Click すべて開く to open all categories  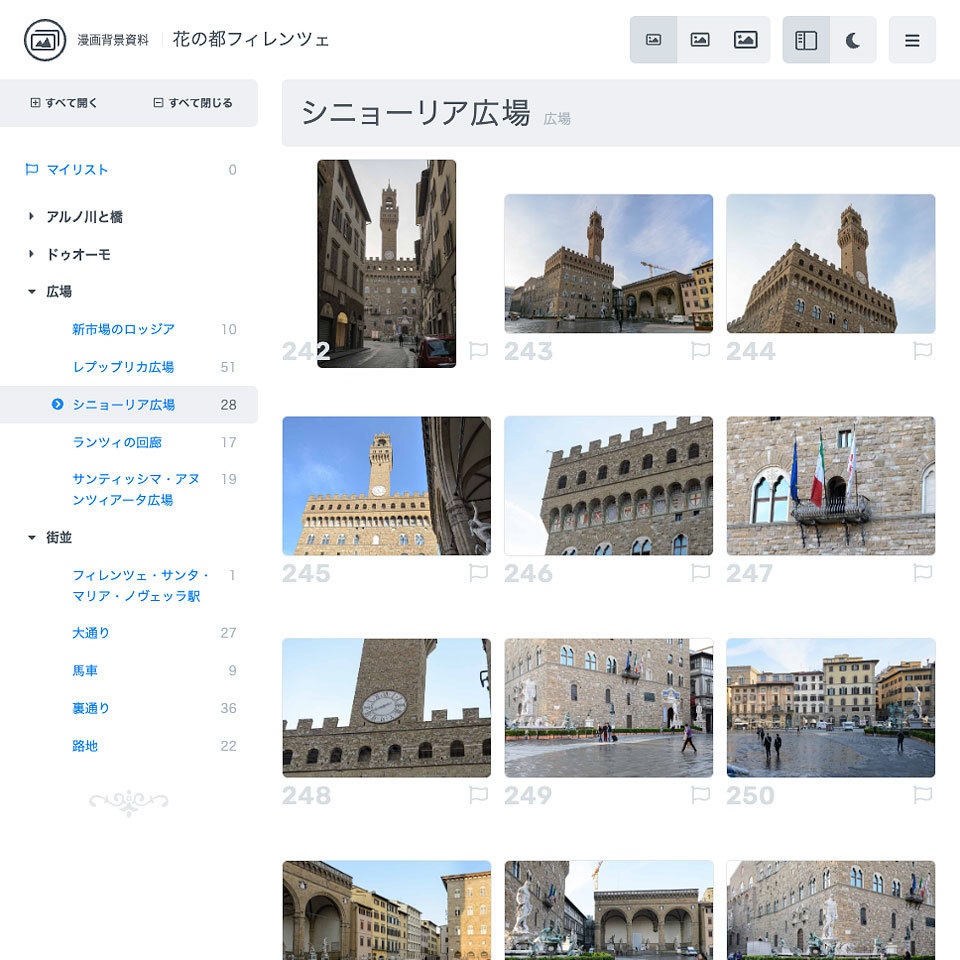coord(60,103)
